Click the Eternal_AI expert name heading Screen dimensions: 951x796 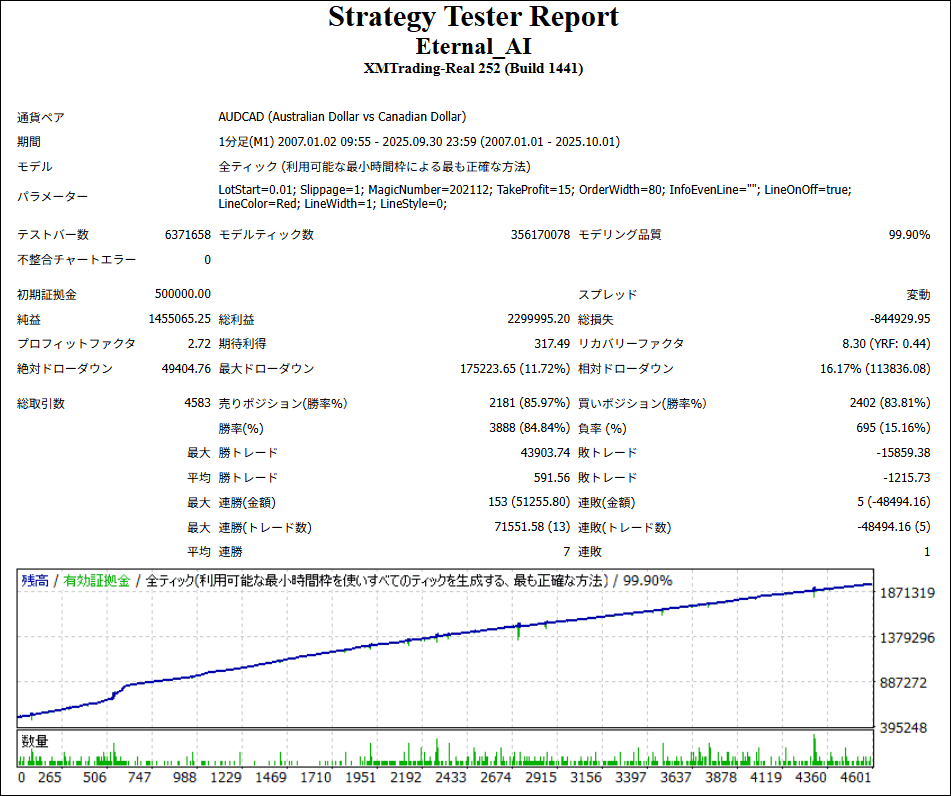click(x=473, y=45)
